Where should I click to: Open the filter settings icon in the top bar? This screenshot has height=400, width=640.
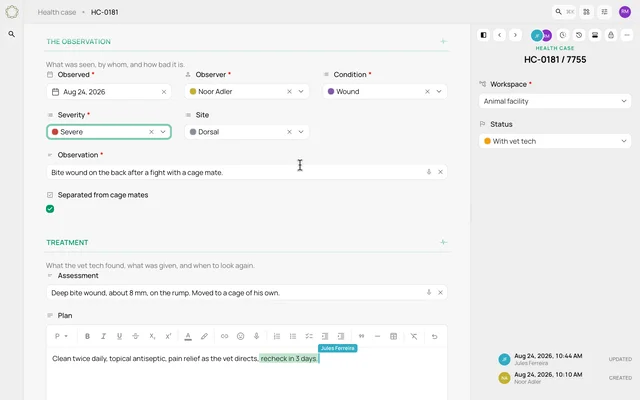coord(604,12)
